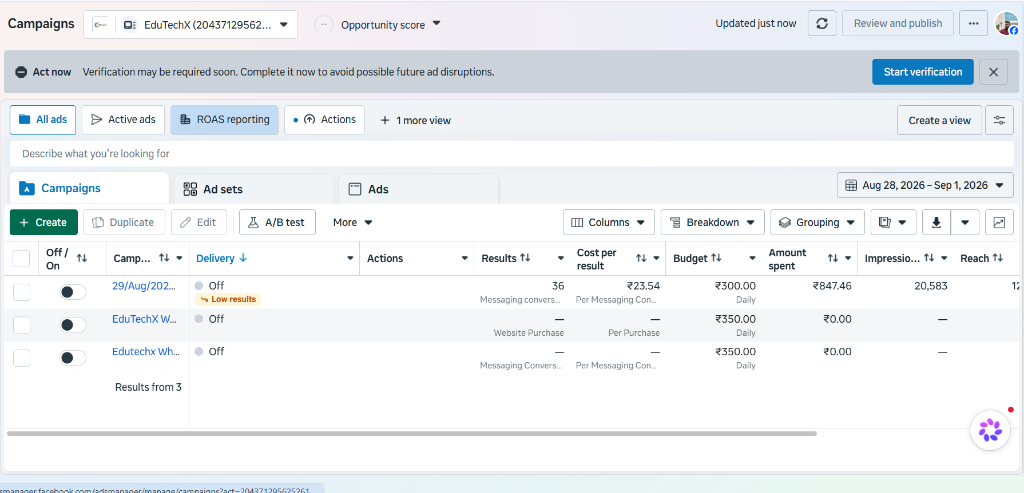Click the horizontal table scrollbar
Viewport: 1024px width, 493px height.
pos(411,433)
